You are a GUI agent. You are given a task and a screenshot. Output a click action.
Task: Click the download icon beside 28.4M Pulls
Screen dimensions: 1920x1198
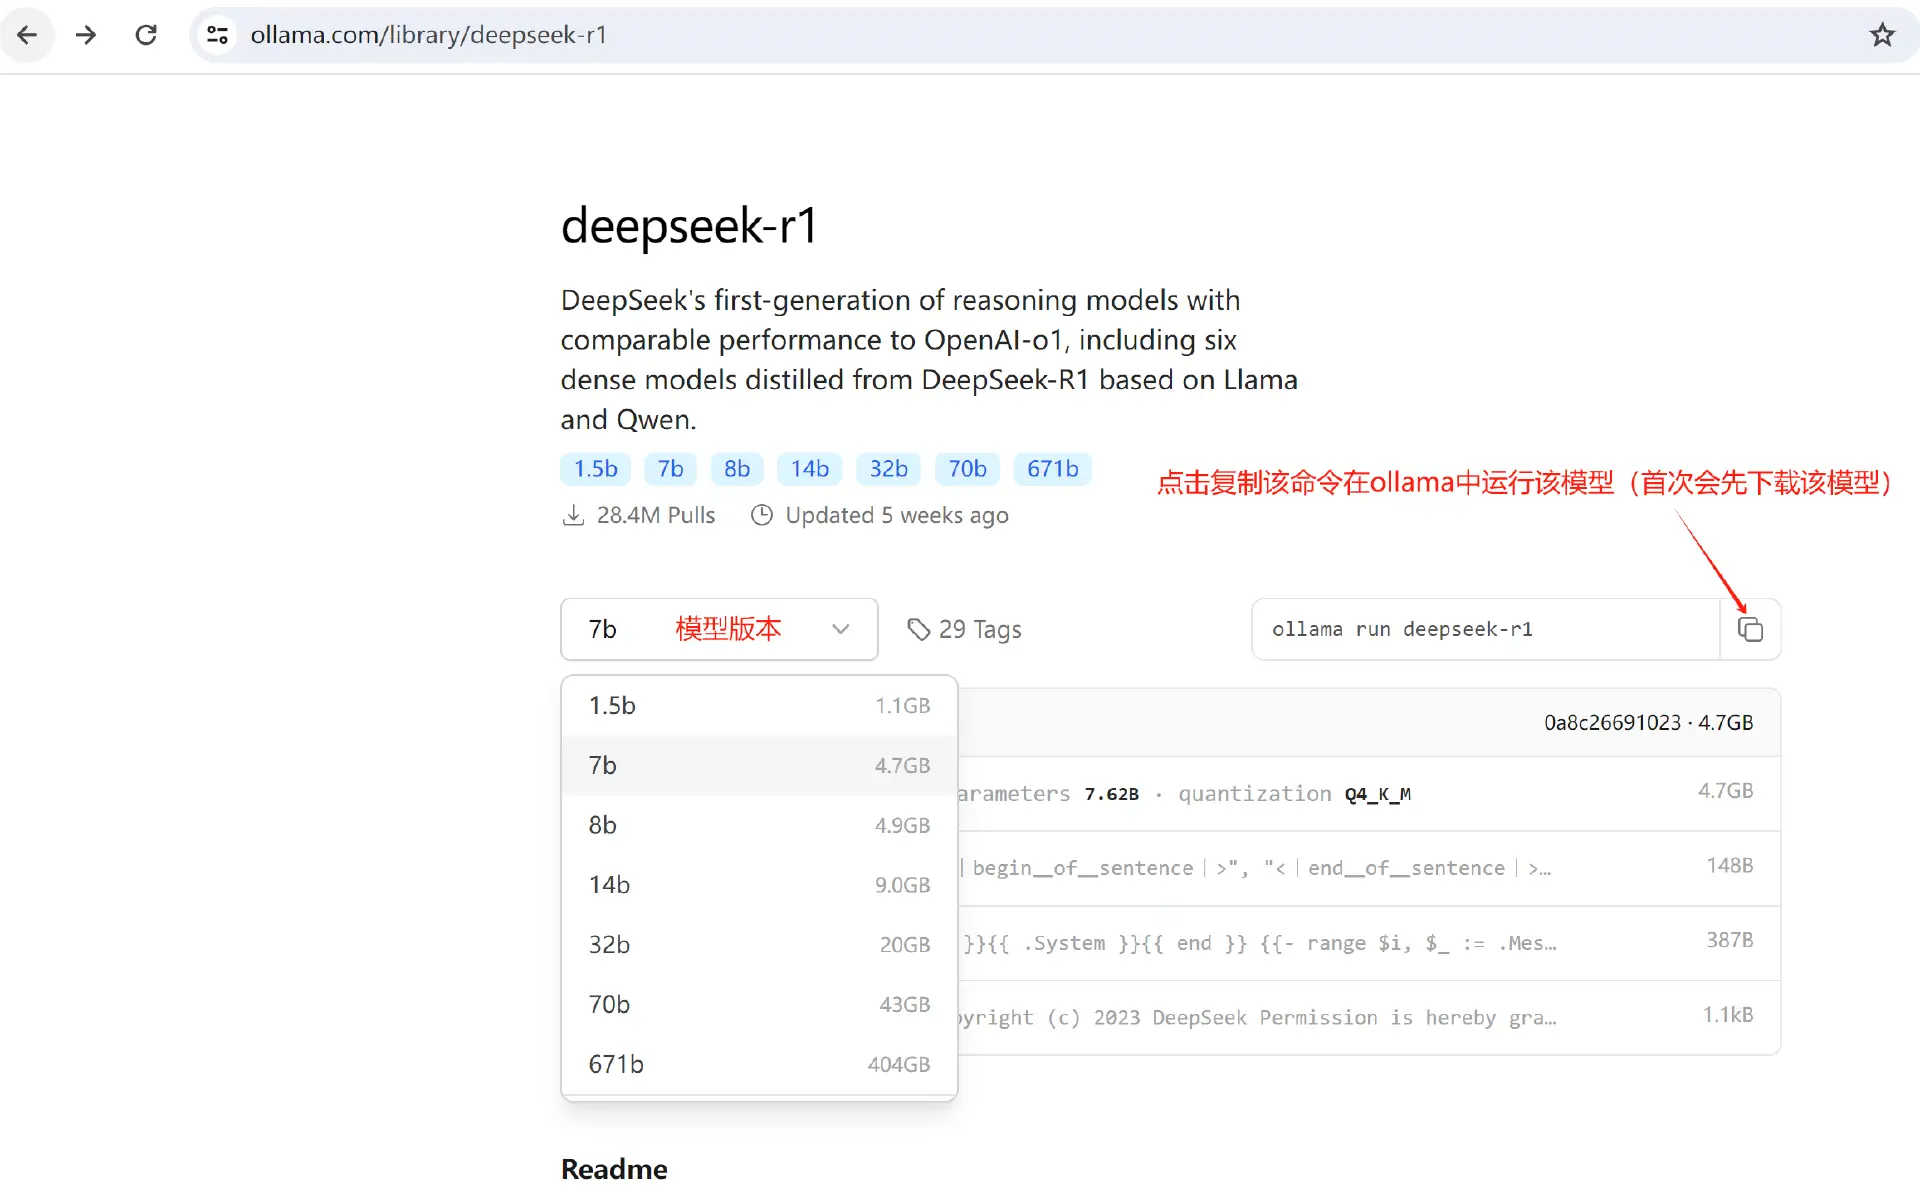[573, 515]
